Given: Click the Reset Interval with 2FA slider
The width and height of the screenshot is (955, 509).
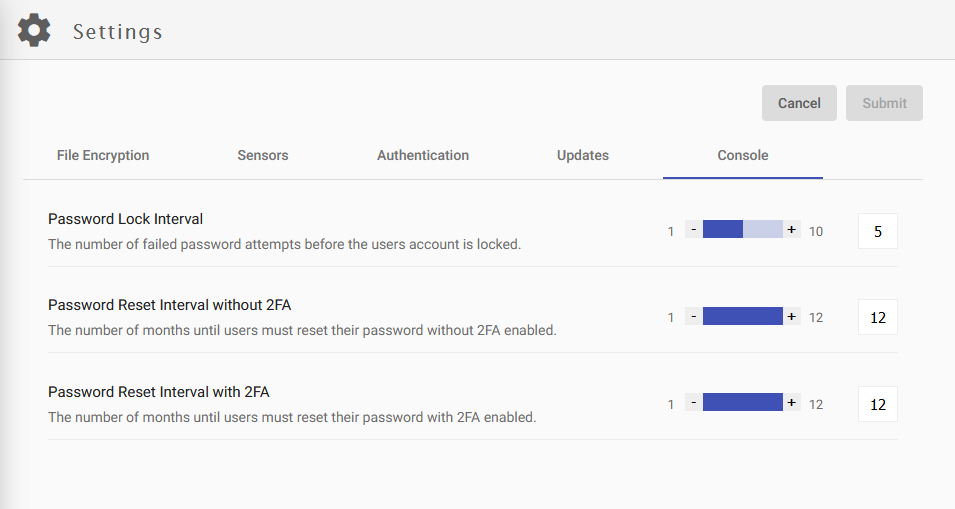Looking at the screenshot, I should coord(742,403).
